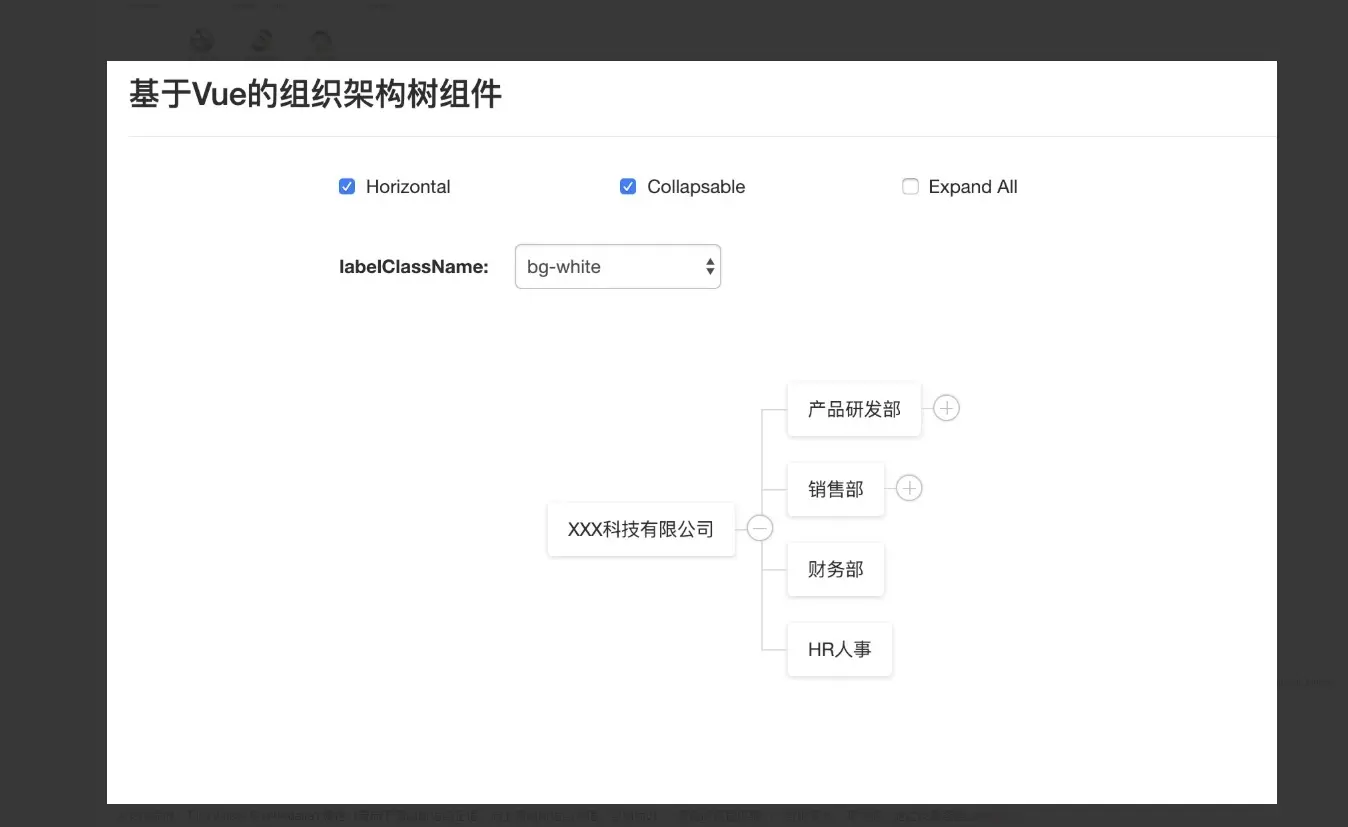The image size is (1348, 827).
Task: Enable the Expand All checkbox
Action: click(910, 187)
